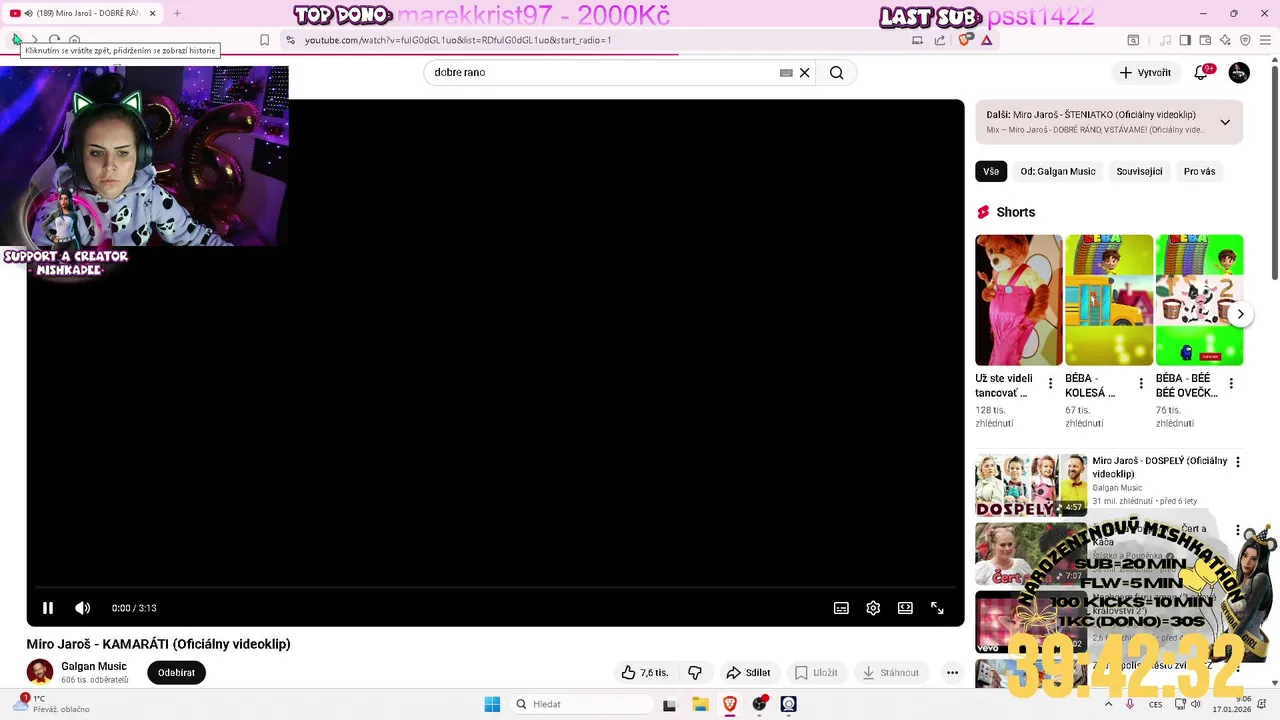This screenshot has width=1280, height=720.
Task: Click the Stáhnout download button
Action: 890,673
